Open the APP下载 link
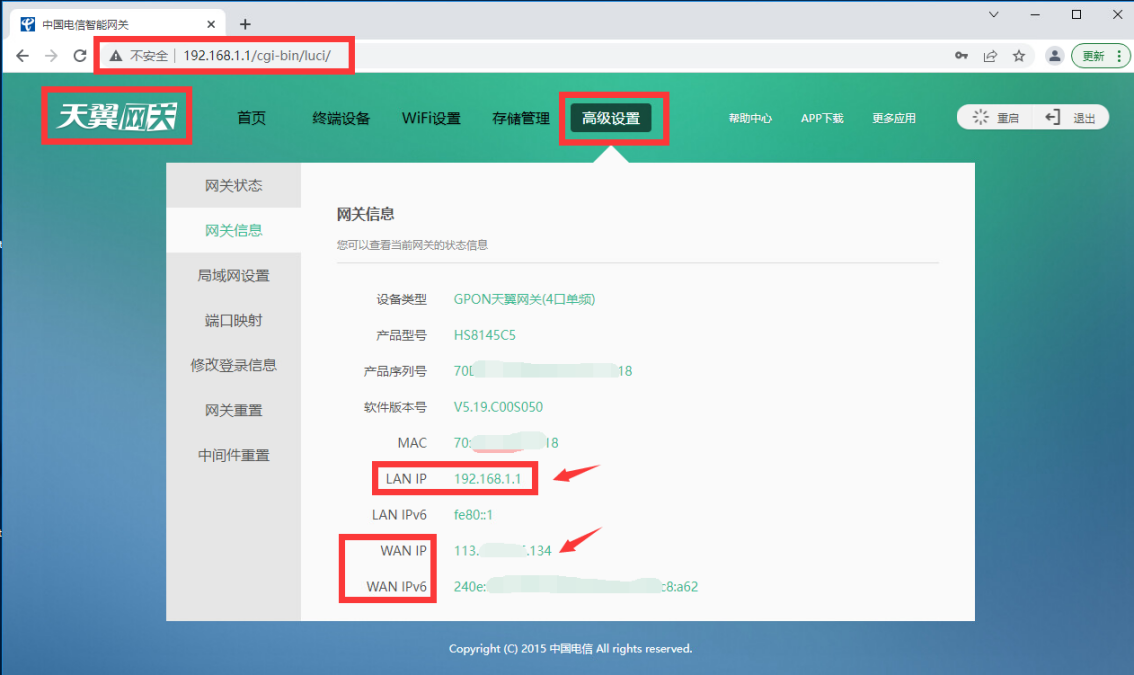The width and height of the screenshot is (1134, 675). click(822, 118)
